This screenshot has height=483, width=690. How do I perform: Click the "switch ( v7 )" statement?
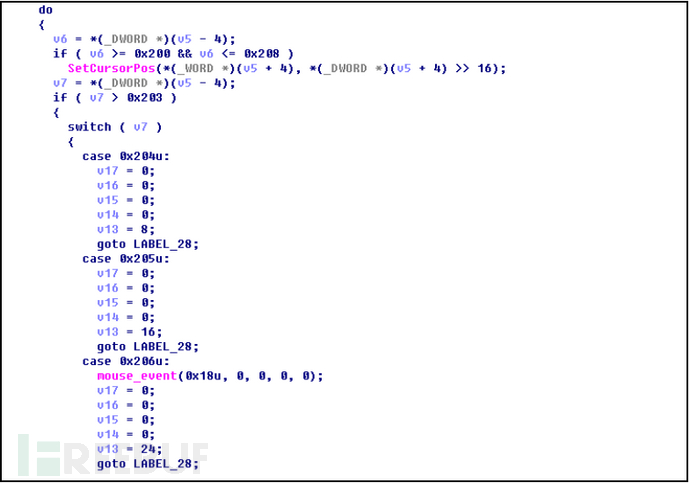pos(115,127)
